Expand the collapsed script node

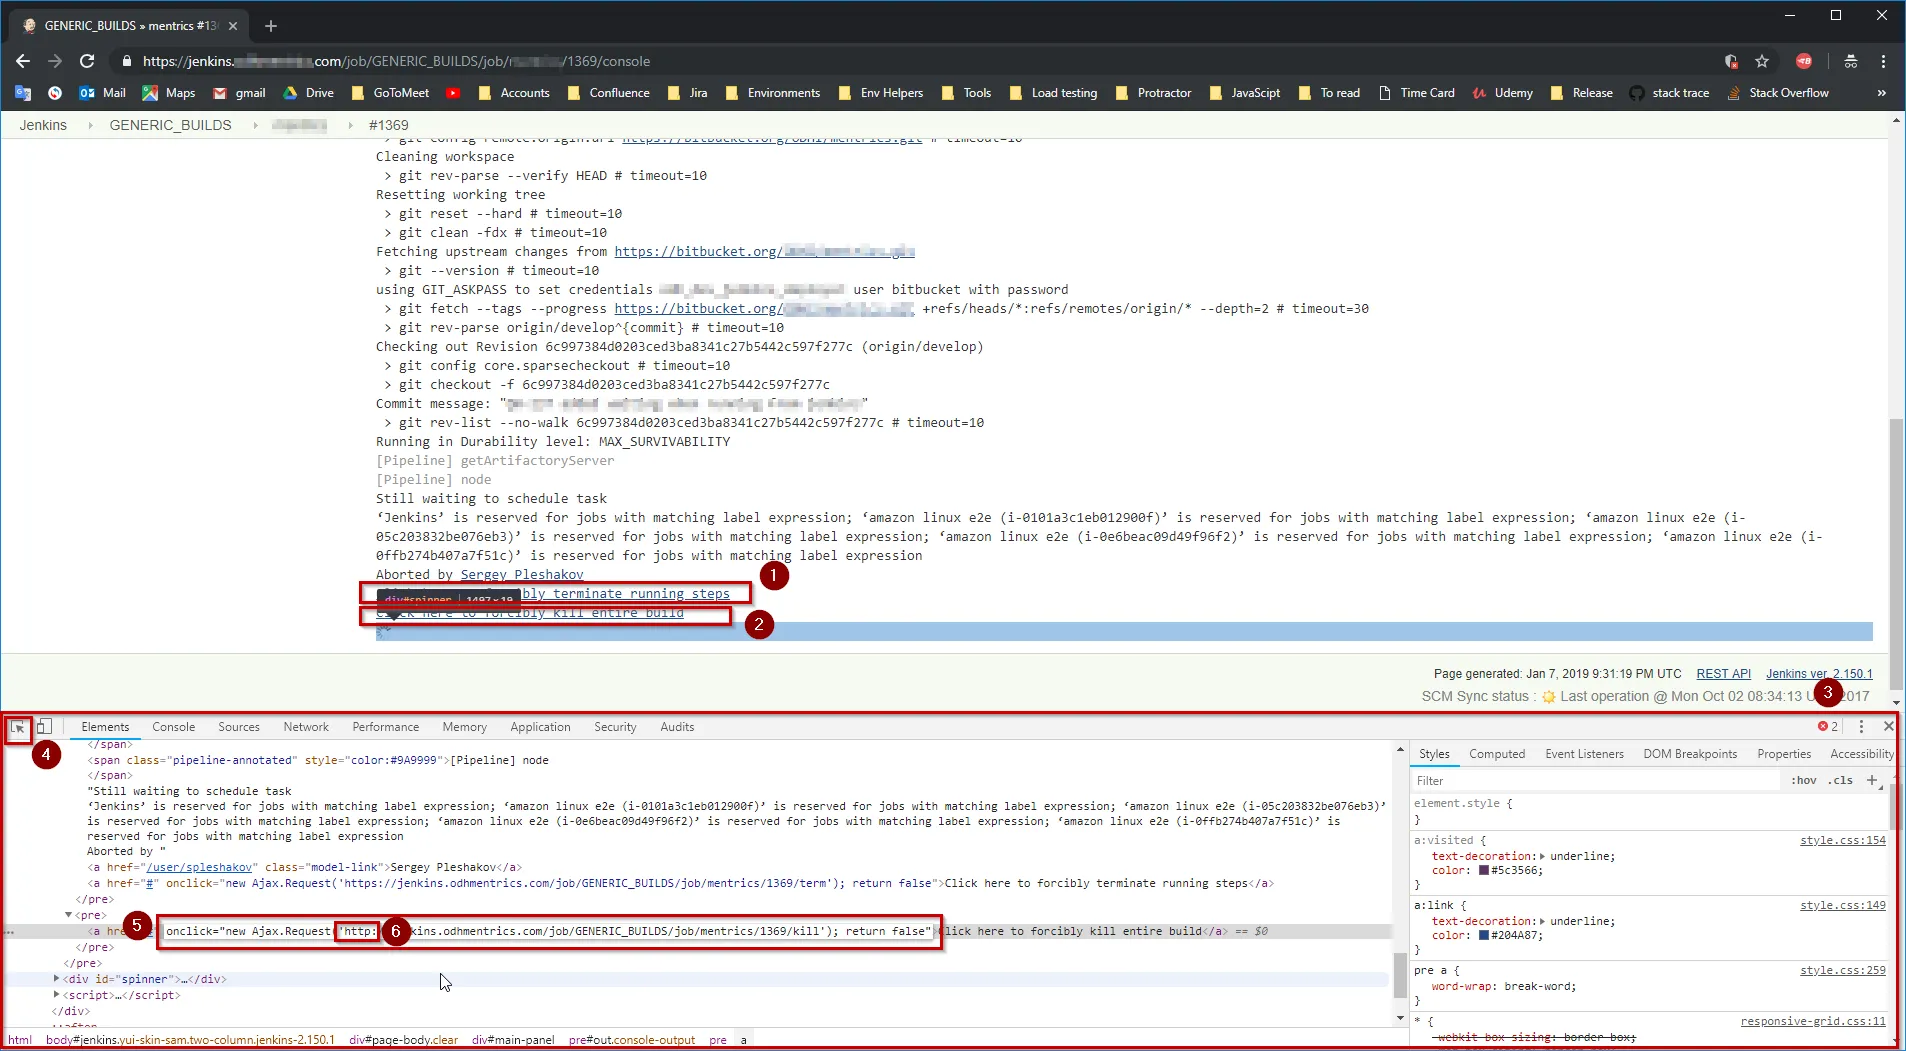56,995
